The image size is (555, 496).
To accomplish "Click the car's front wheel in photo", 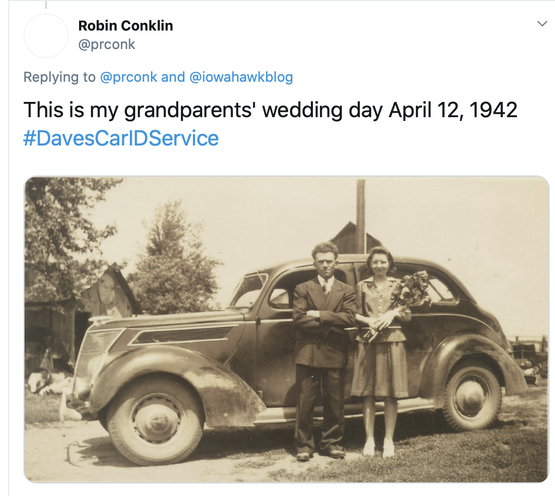I will click(156, 420).
